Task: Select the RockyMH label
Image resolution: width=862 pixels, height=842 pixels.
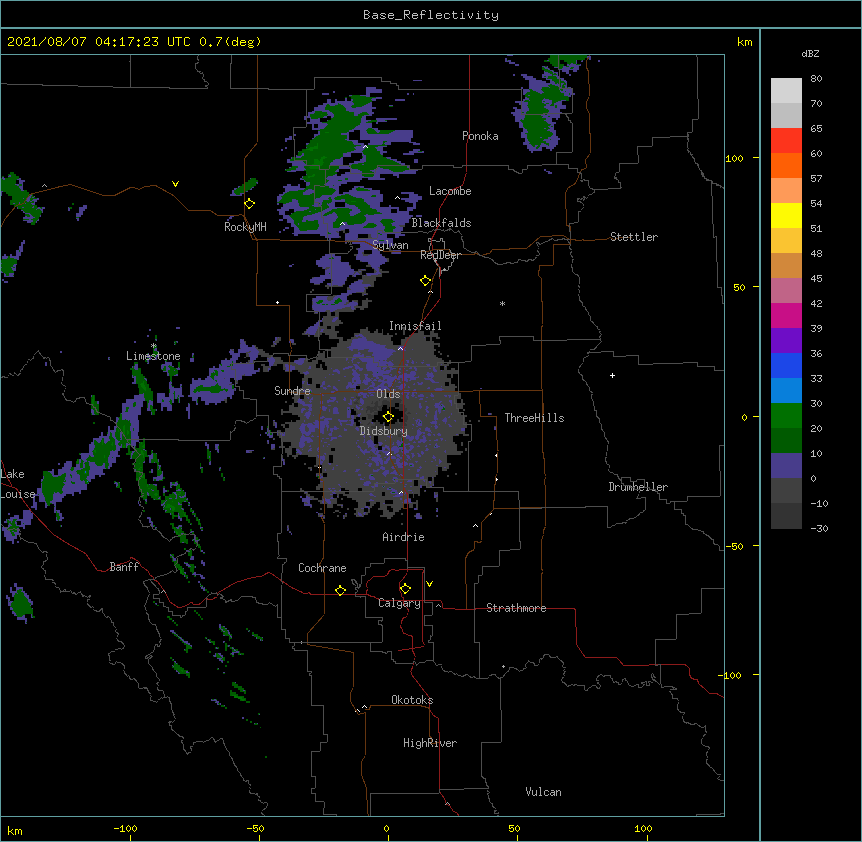Action: 245,227
